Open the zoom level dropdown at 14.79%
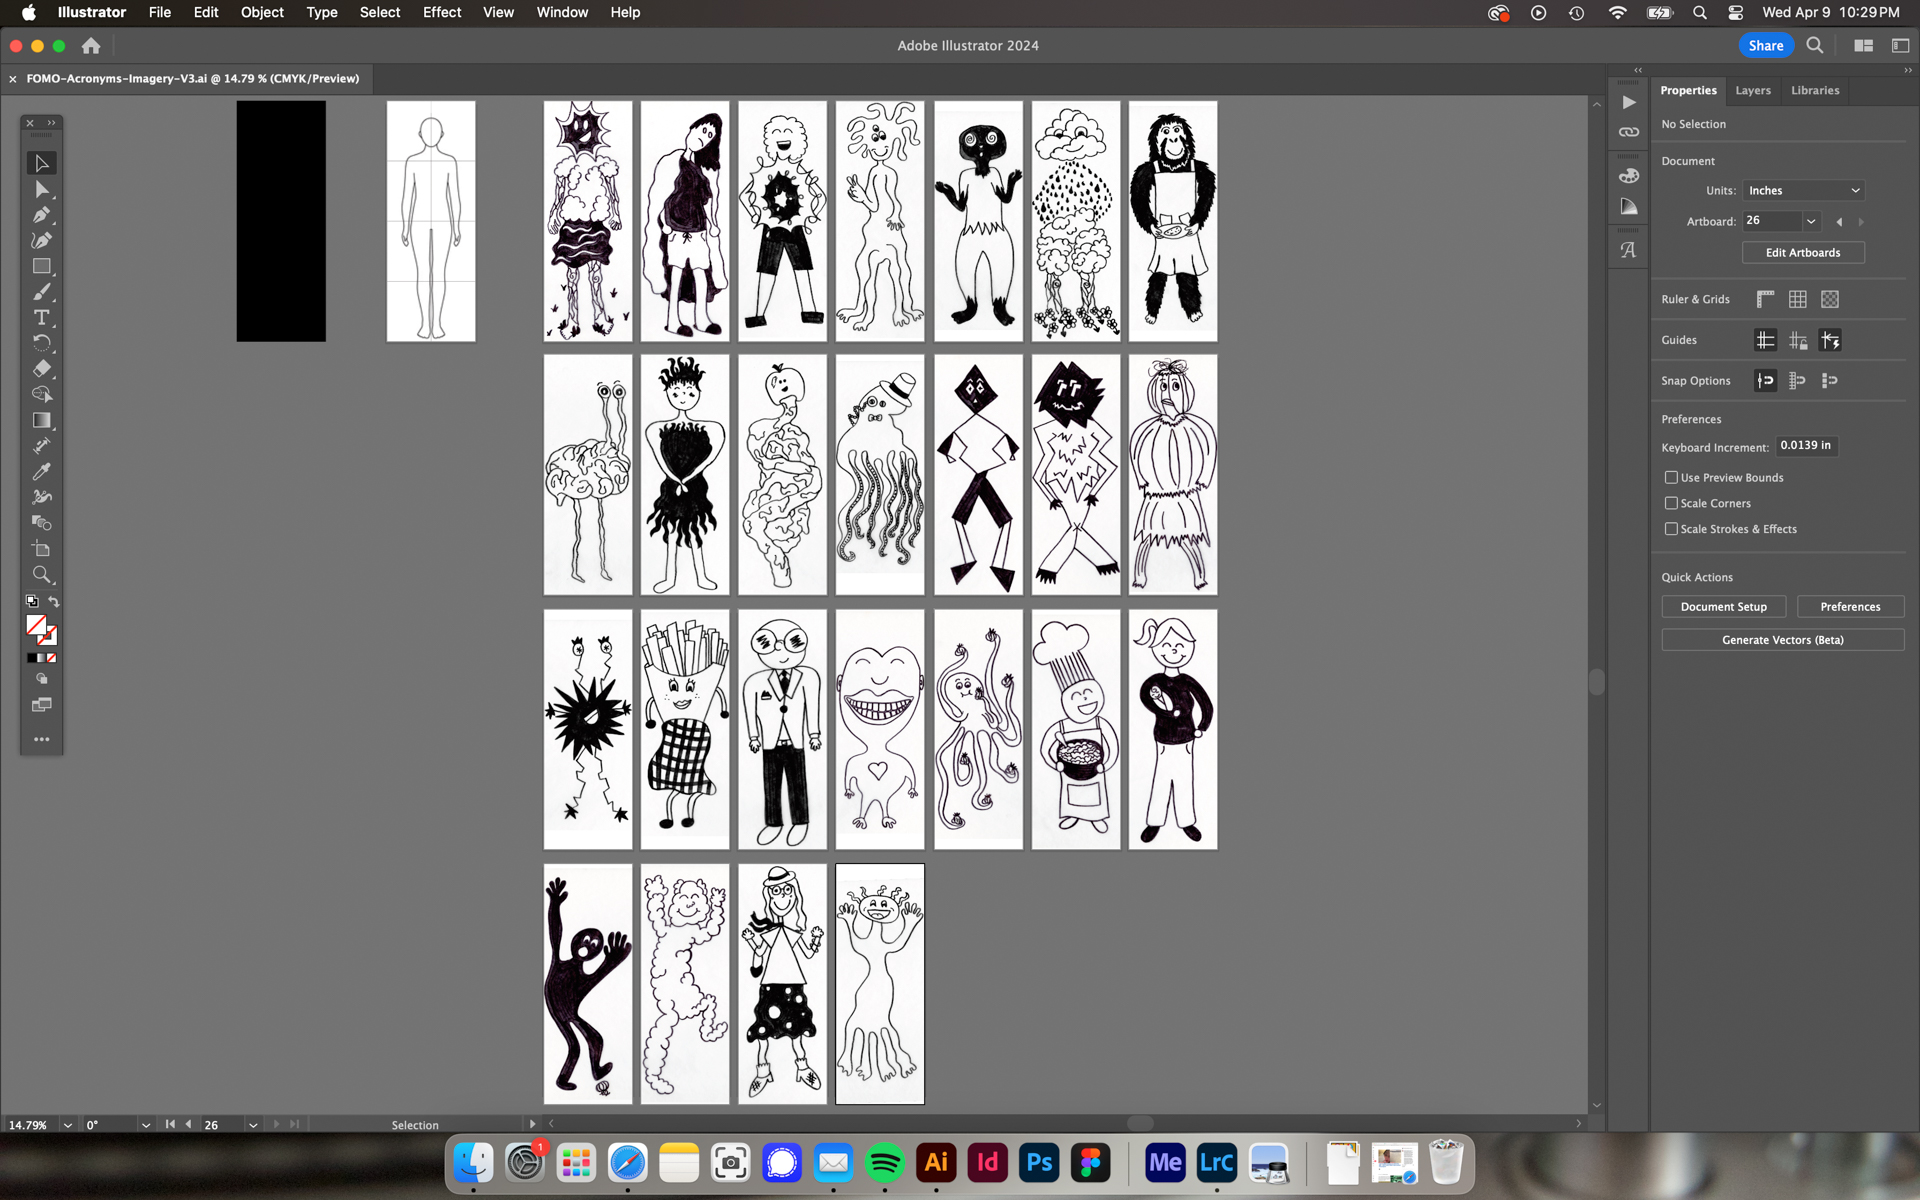 [67, 1125]
